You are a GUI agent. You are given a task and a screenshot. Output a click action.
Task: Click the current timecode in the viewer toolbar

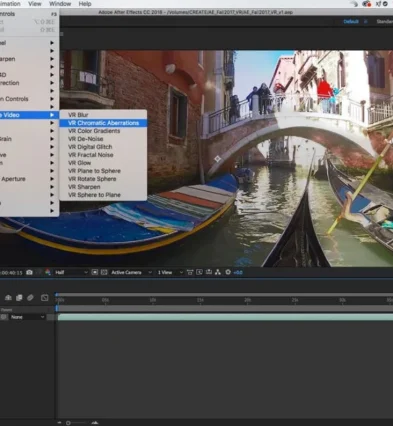pos(11,273)
